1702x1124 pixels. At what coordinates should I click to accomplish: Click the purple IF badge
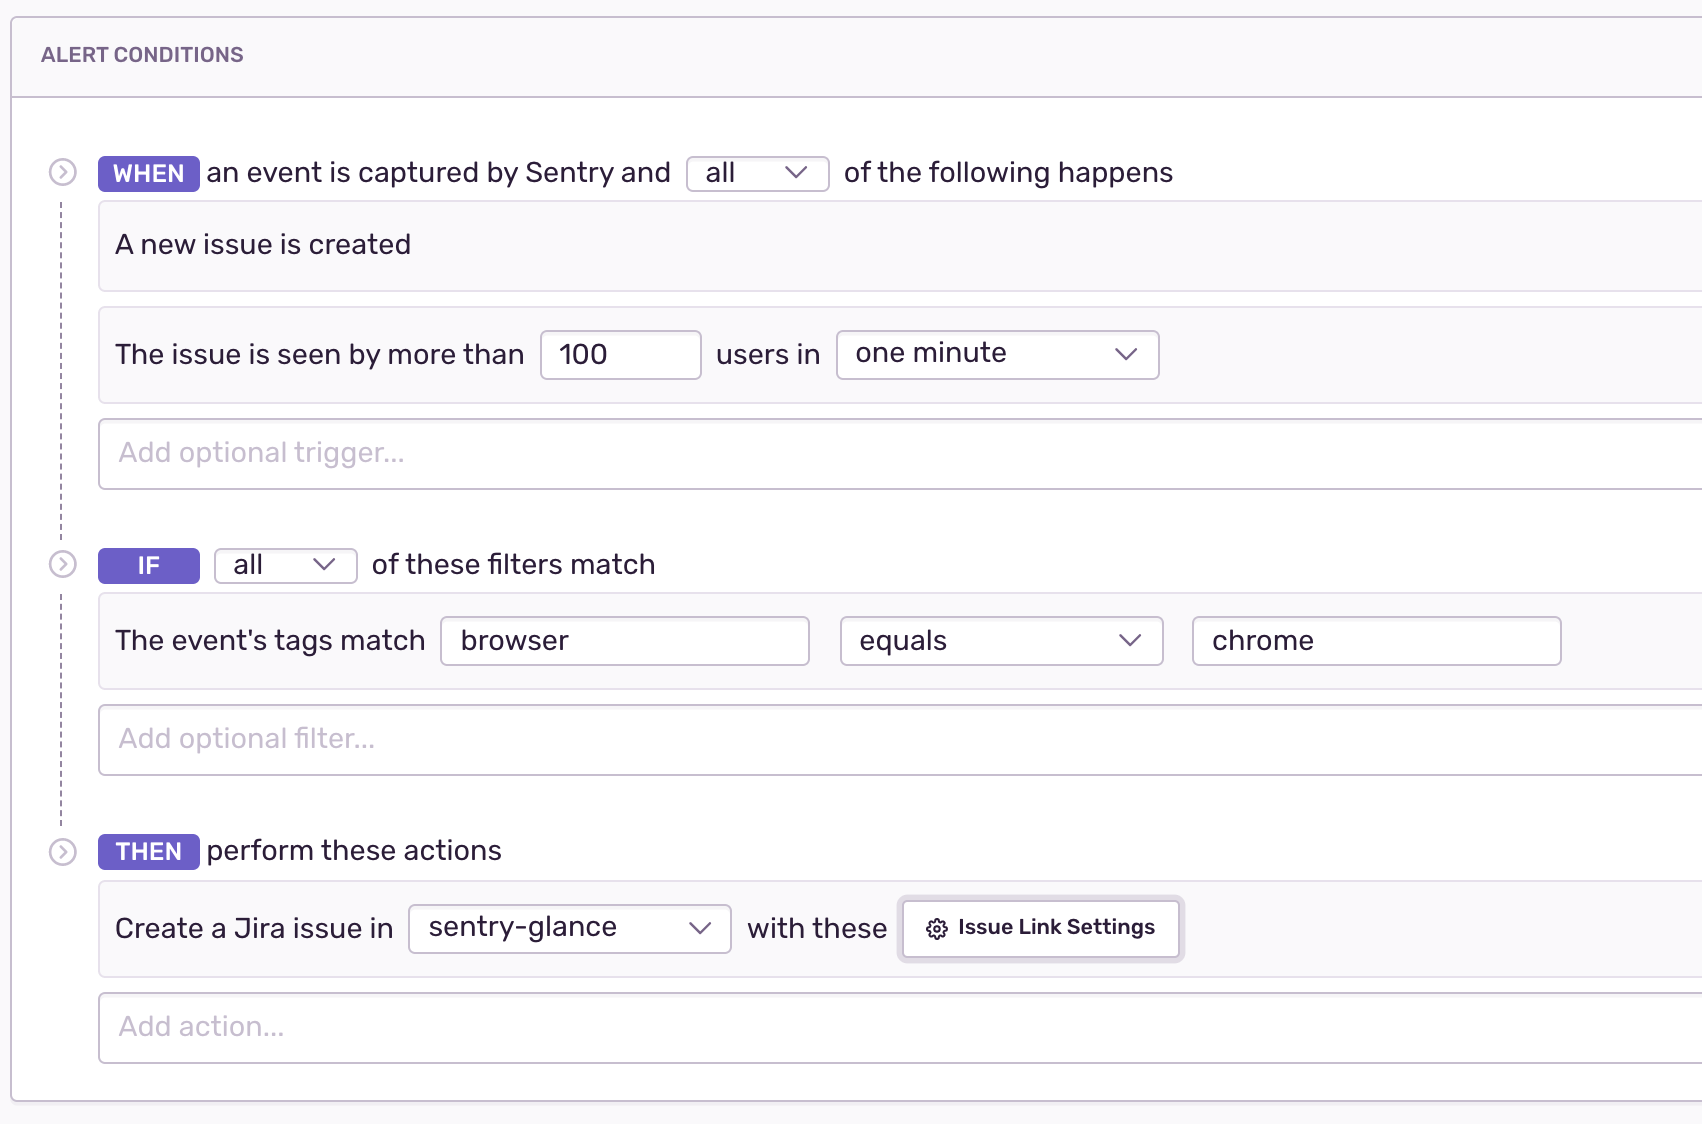pos(148,565)
